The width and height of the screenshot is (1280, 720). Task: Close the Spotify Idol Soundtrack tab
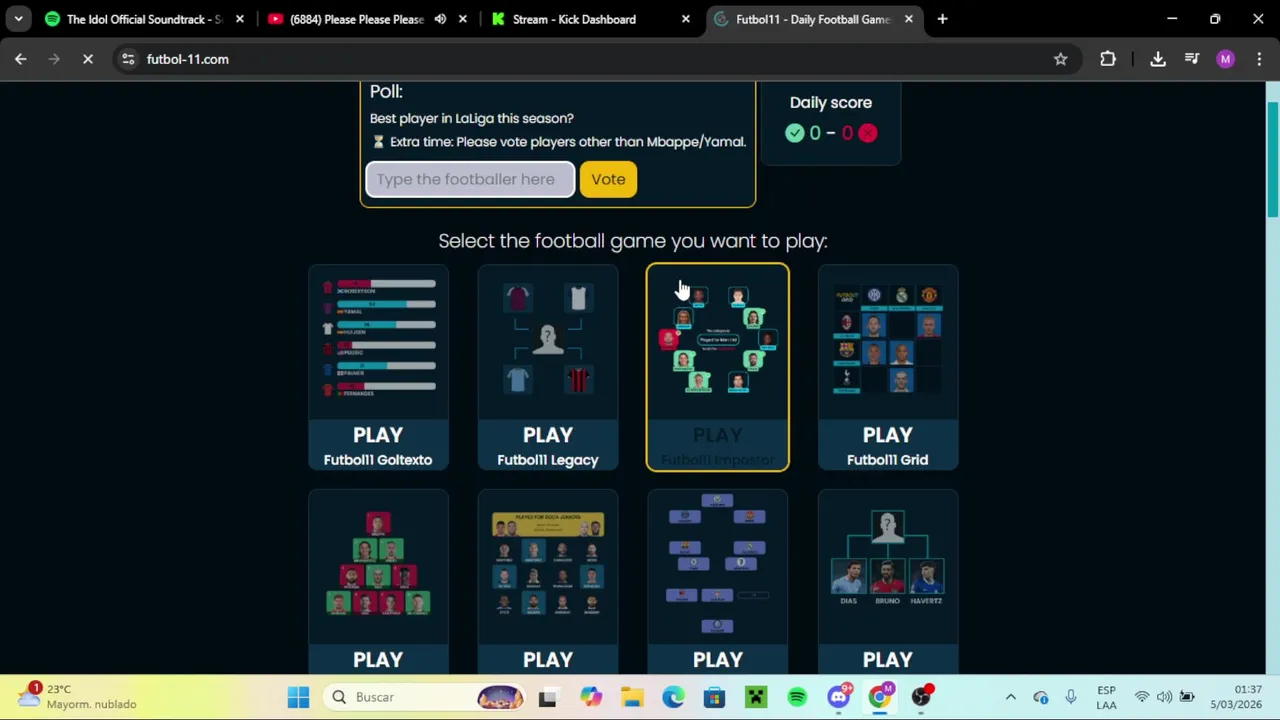239,19
